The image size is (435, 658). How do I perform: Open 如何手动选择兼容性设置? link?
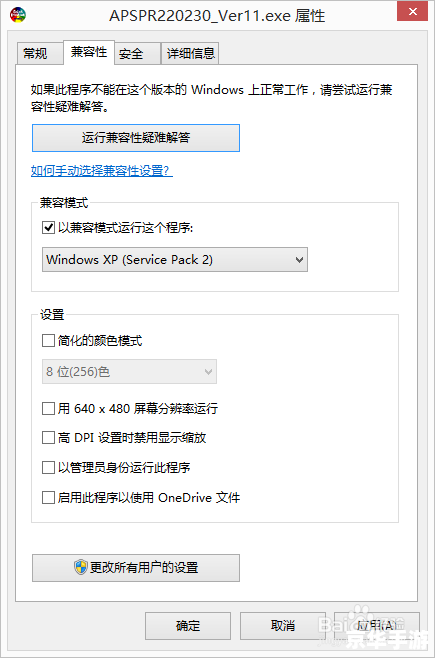102,171
